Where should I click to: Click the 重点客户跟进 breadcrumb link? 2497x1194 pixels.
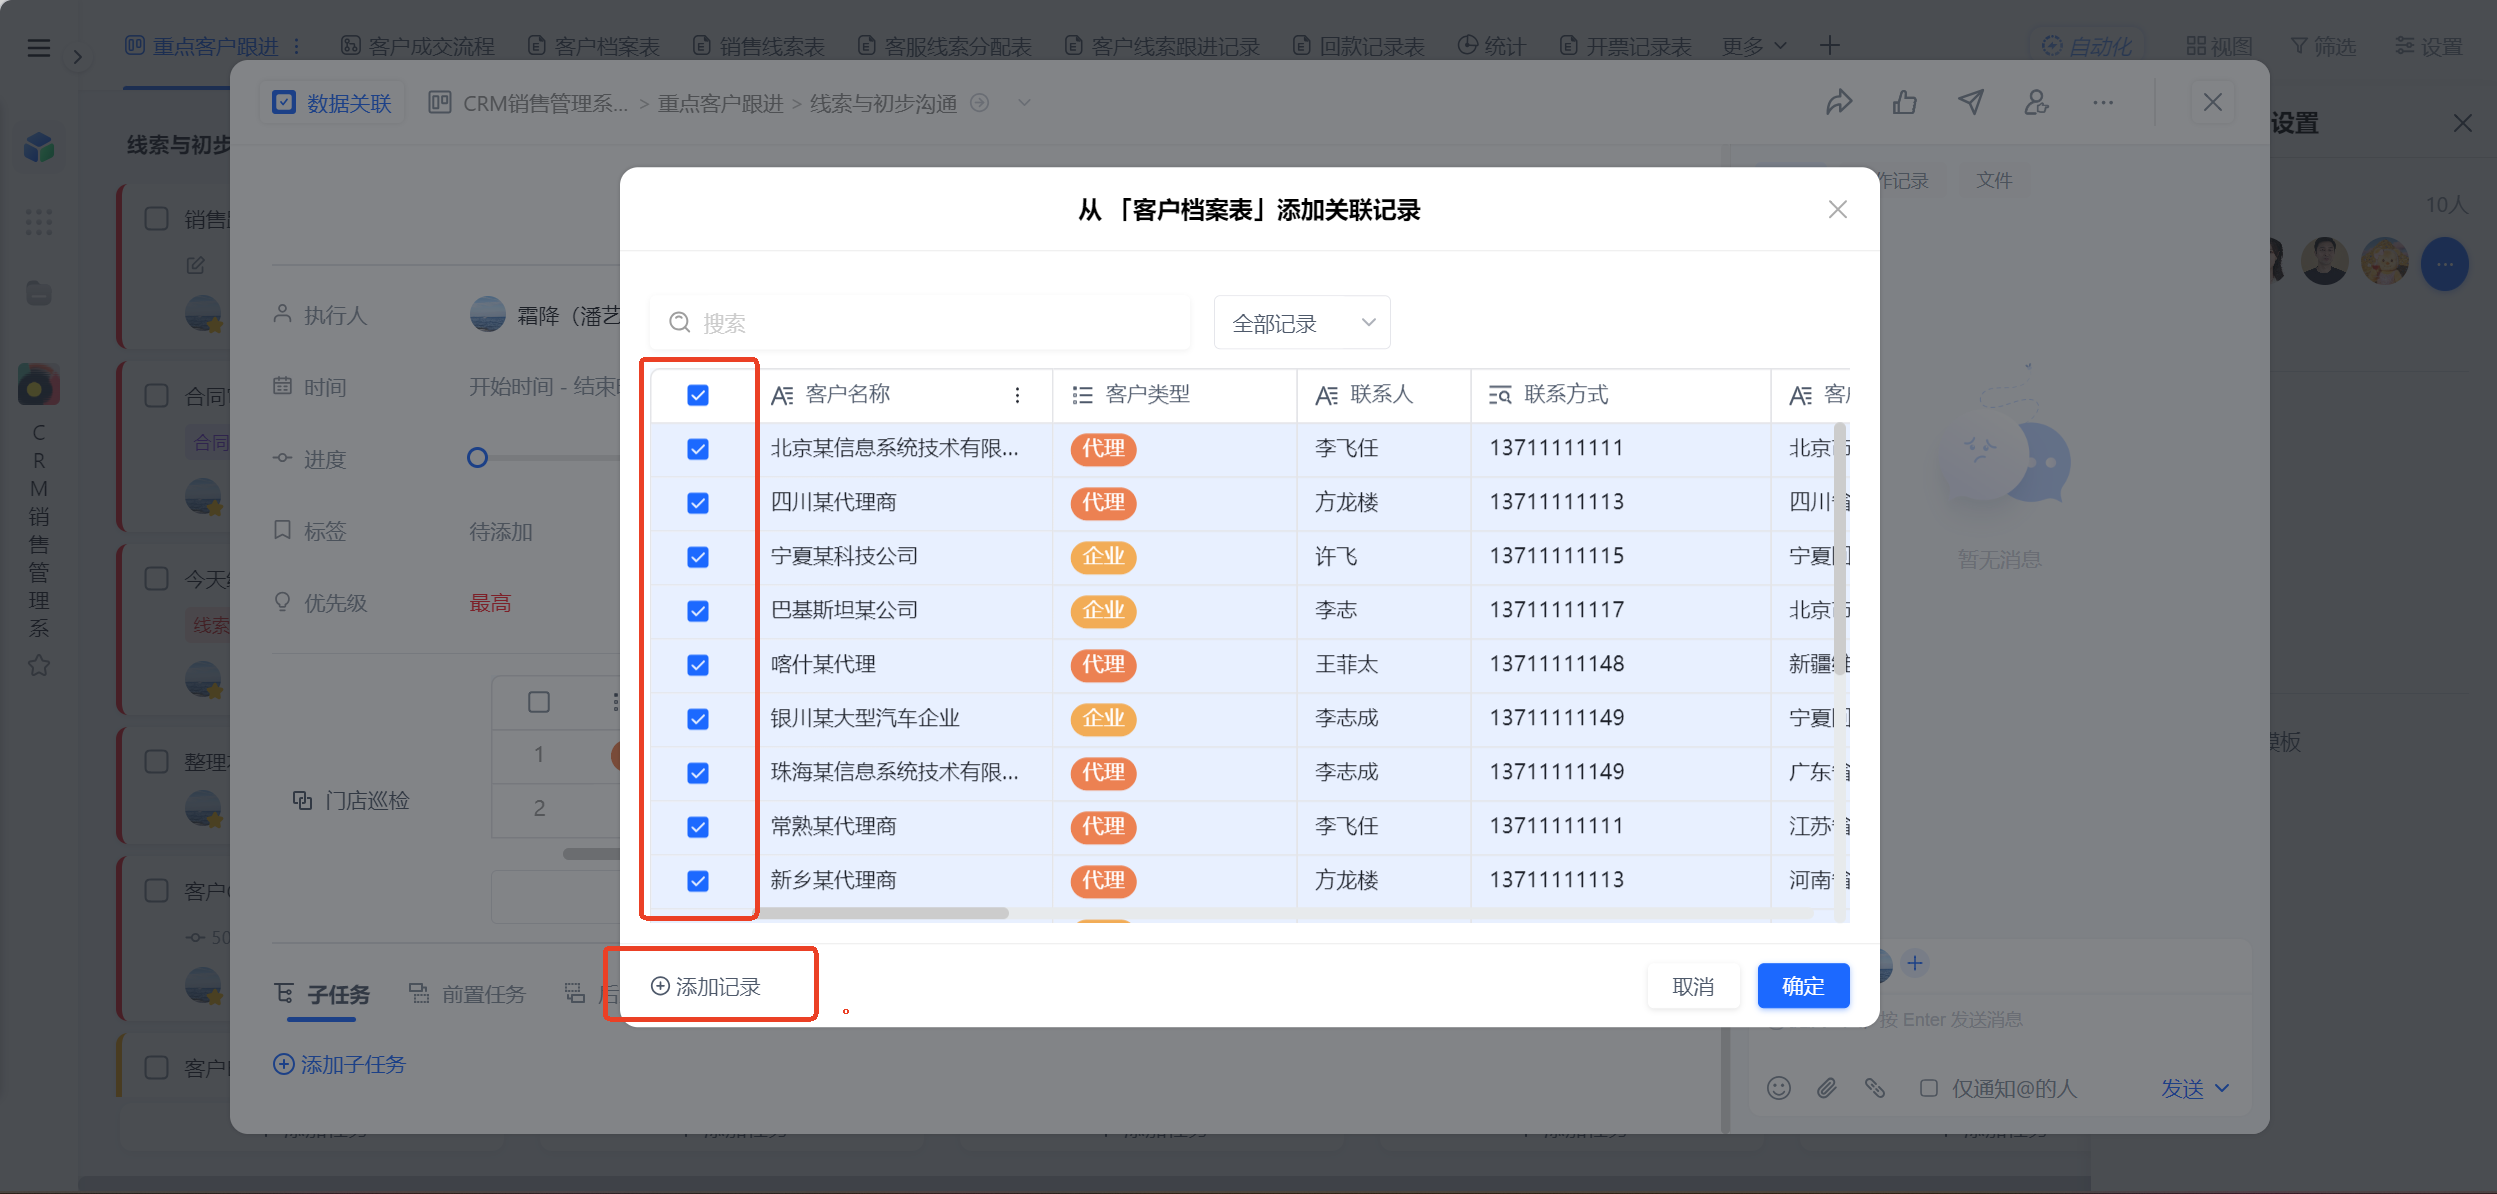[x=720, y=102]
